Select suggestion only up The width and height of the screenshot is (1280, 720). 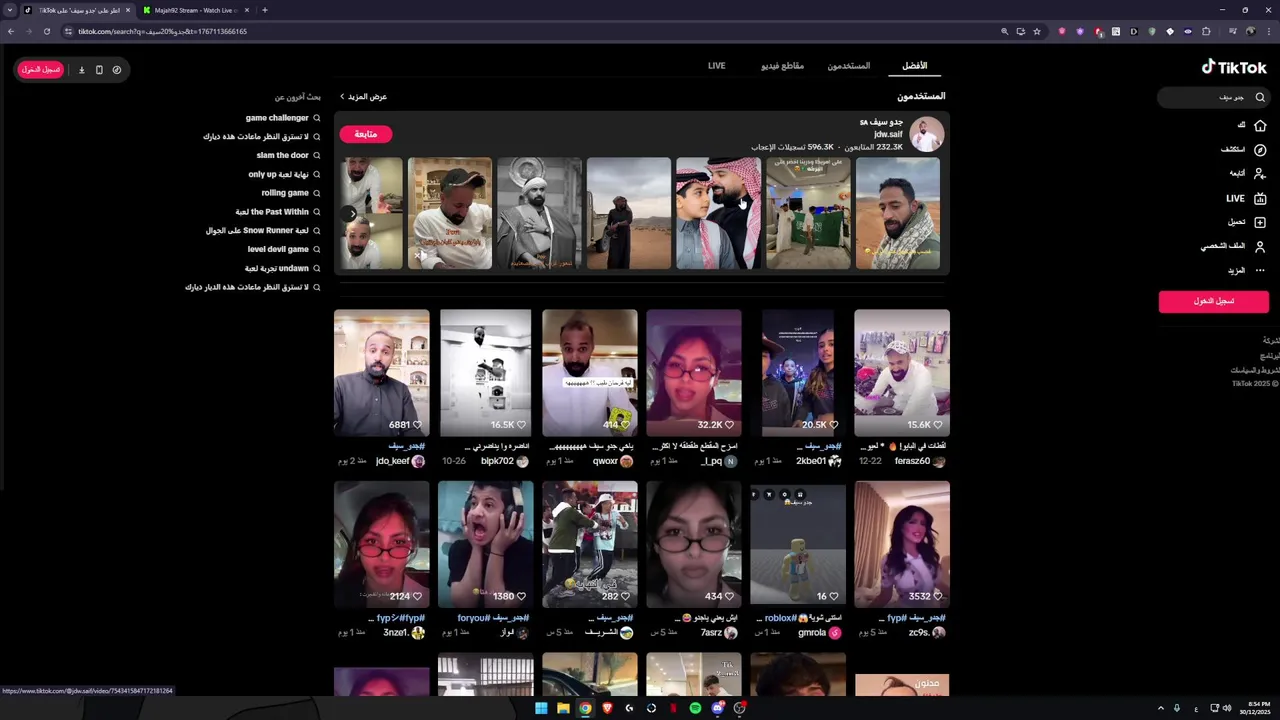[x=278, y=174]
